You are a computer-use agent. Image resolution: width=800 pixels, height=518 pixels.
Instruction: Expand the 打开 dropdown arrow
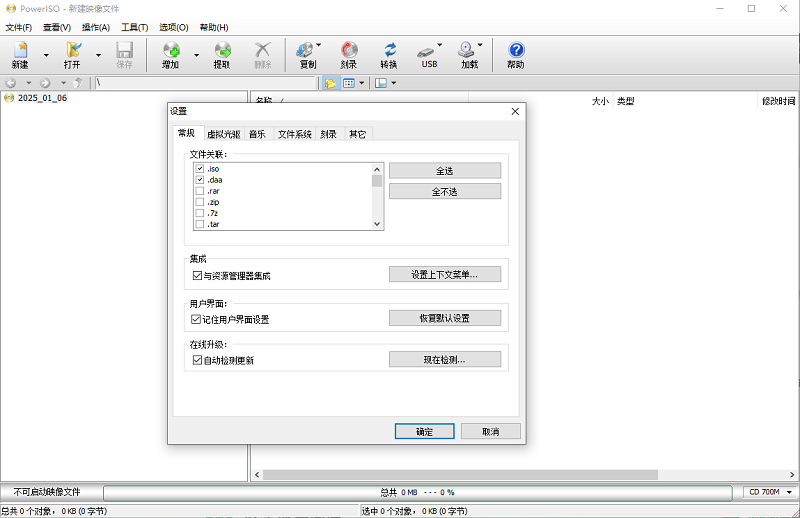(x=98, y=55)
